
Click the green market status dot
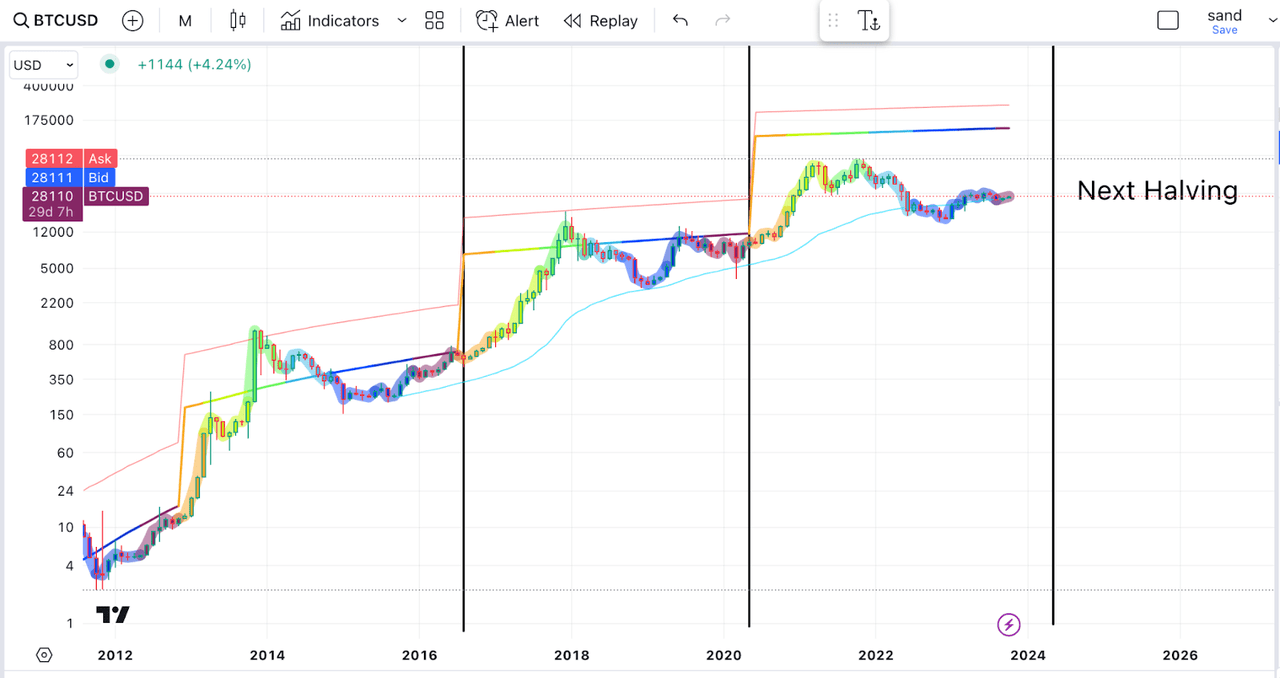pos(109,64)
